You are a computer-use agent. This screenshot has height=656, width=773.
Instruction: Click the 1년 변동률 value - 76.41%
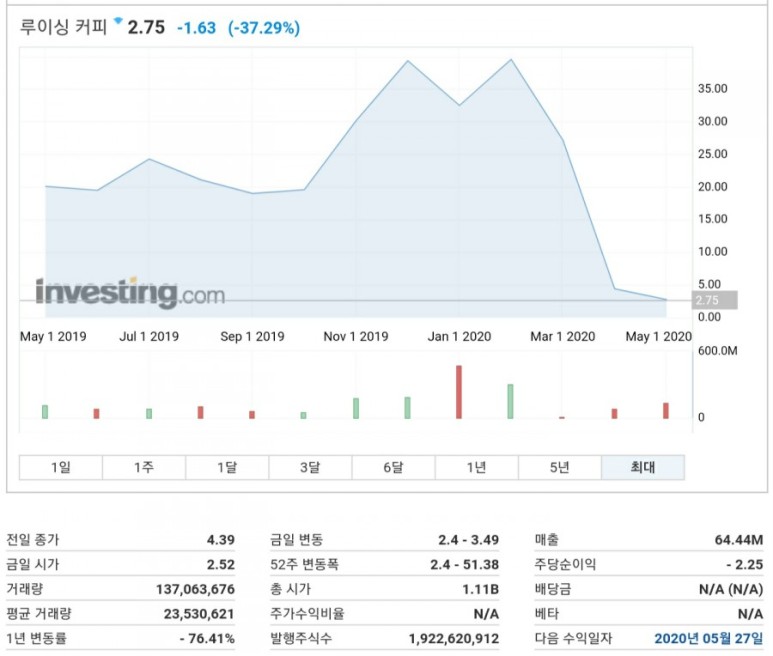(x=207, y=638)
